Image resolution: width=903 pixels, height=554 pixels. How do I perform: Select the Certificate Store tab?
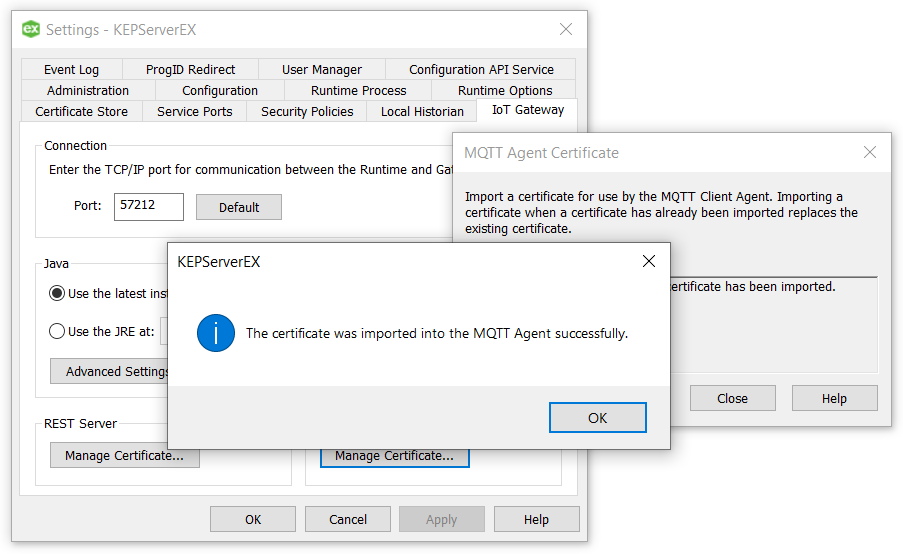[82, 111]
